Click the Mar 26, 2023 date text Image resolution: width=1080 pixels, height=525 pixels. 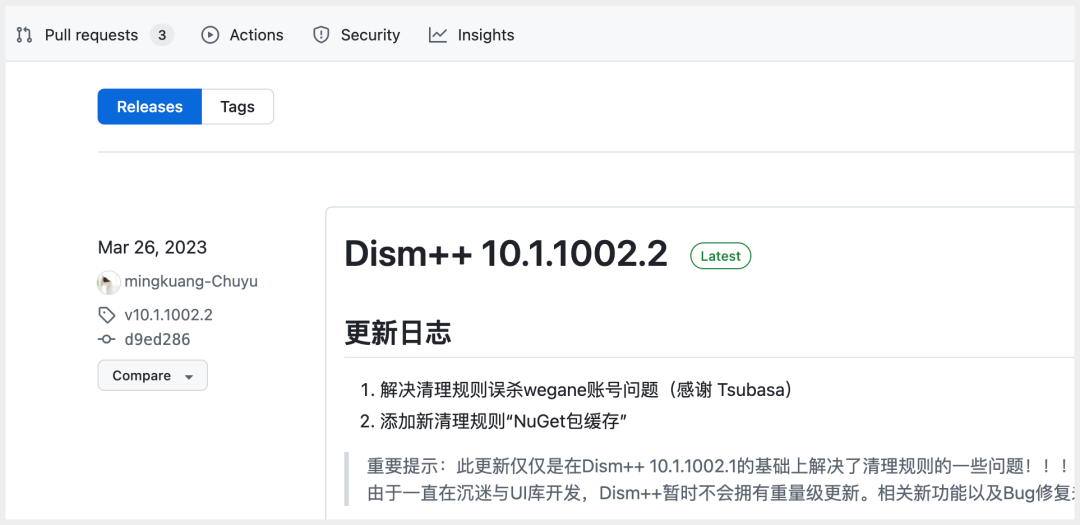(152, 247)
